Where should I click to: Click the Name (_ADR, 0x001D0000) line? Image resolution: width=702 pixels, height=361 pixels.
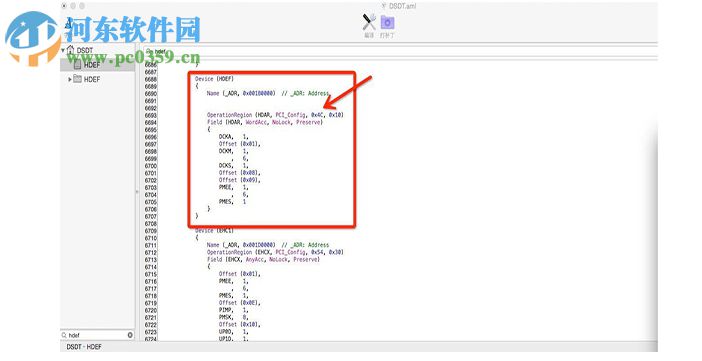click(x=268, y=245)
